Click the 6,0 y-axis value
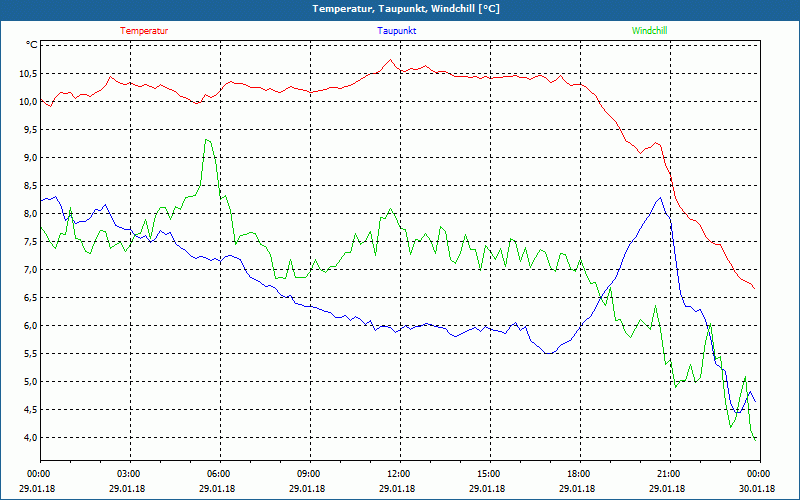 (x=31, y=326)
